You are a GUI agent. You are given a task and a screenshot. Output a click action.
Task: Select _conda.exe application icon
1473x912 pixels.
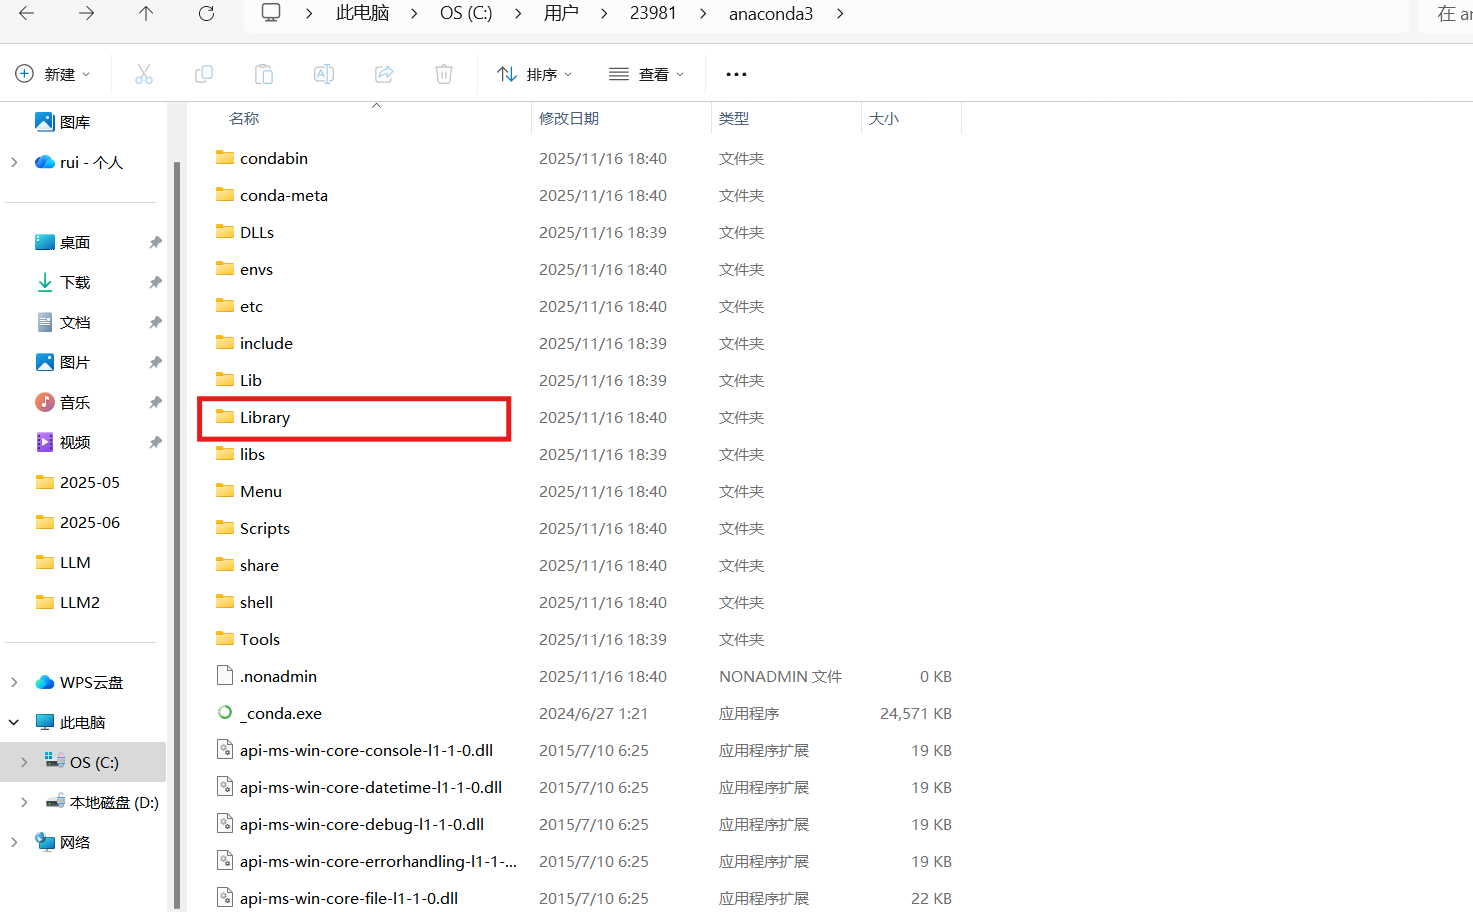click(x=225, y=713)
